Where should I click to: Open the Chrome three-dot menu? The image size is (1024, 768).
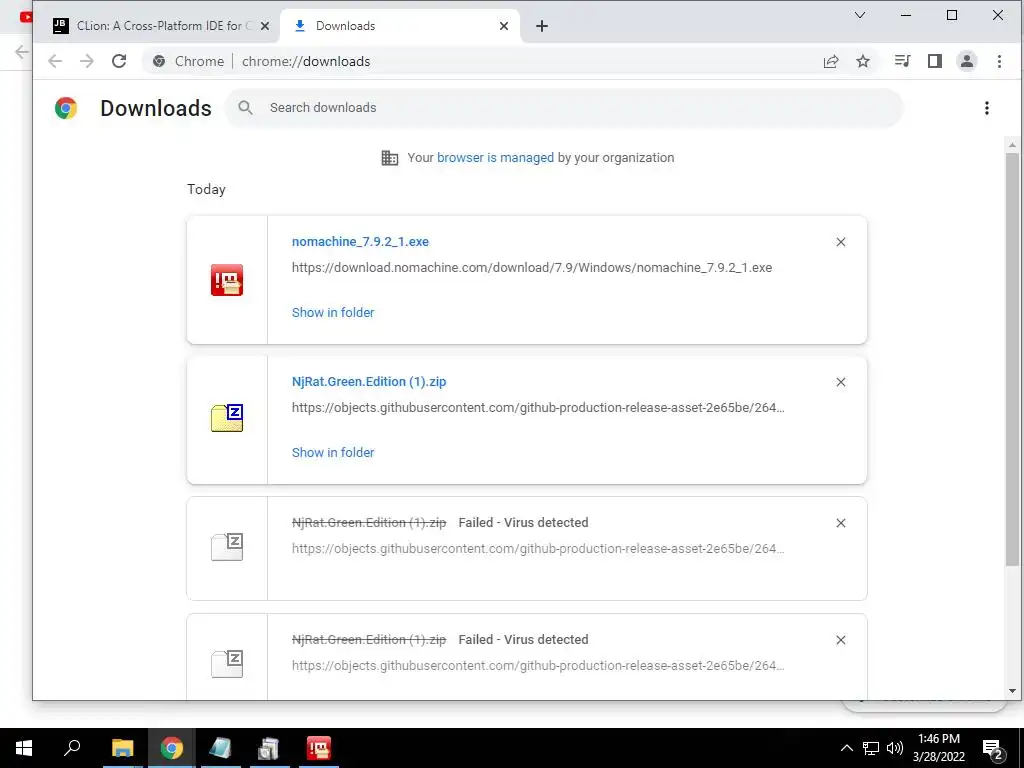pos(999,61)
